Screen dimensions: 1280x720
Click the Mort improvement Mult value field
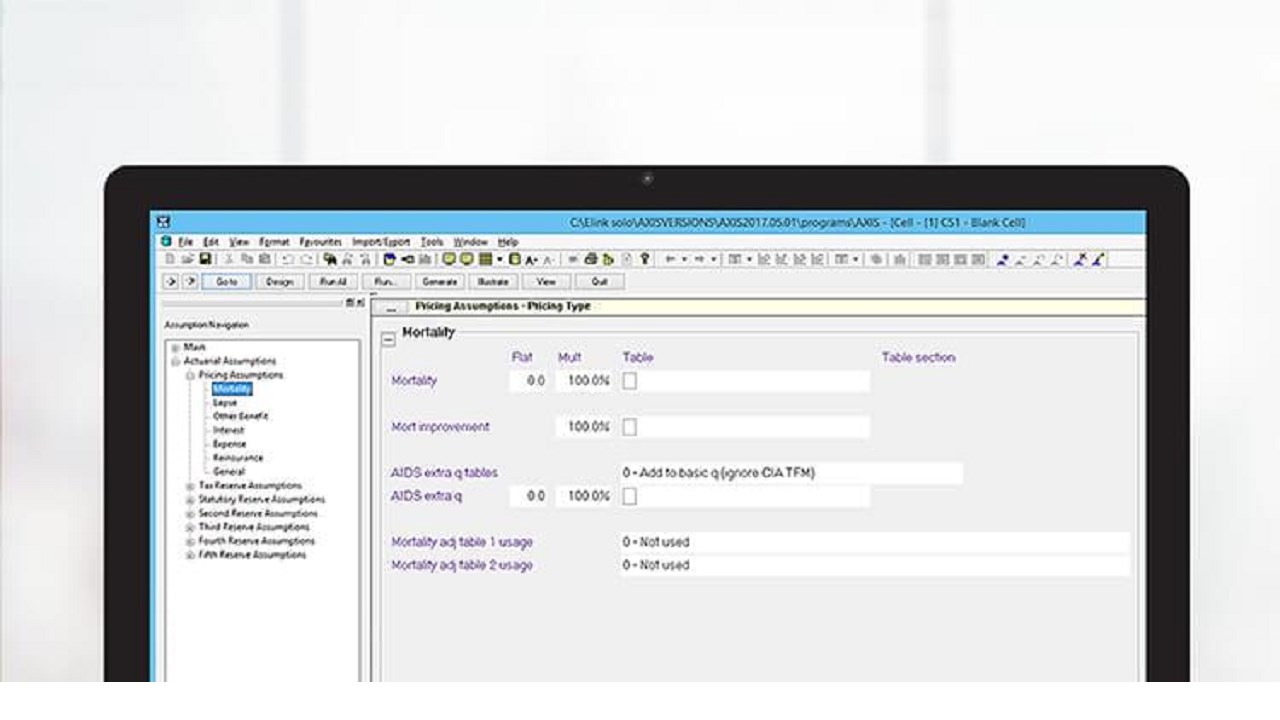tap(584, 427)
